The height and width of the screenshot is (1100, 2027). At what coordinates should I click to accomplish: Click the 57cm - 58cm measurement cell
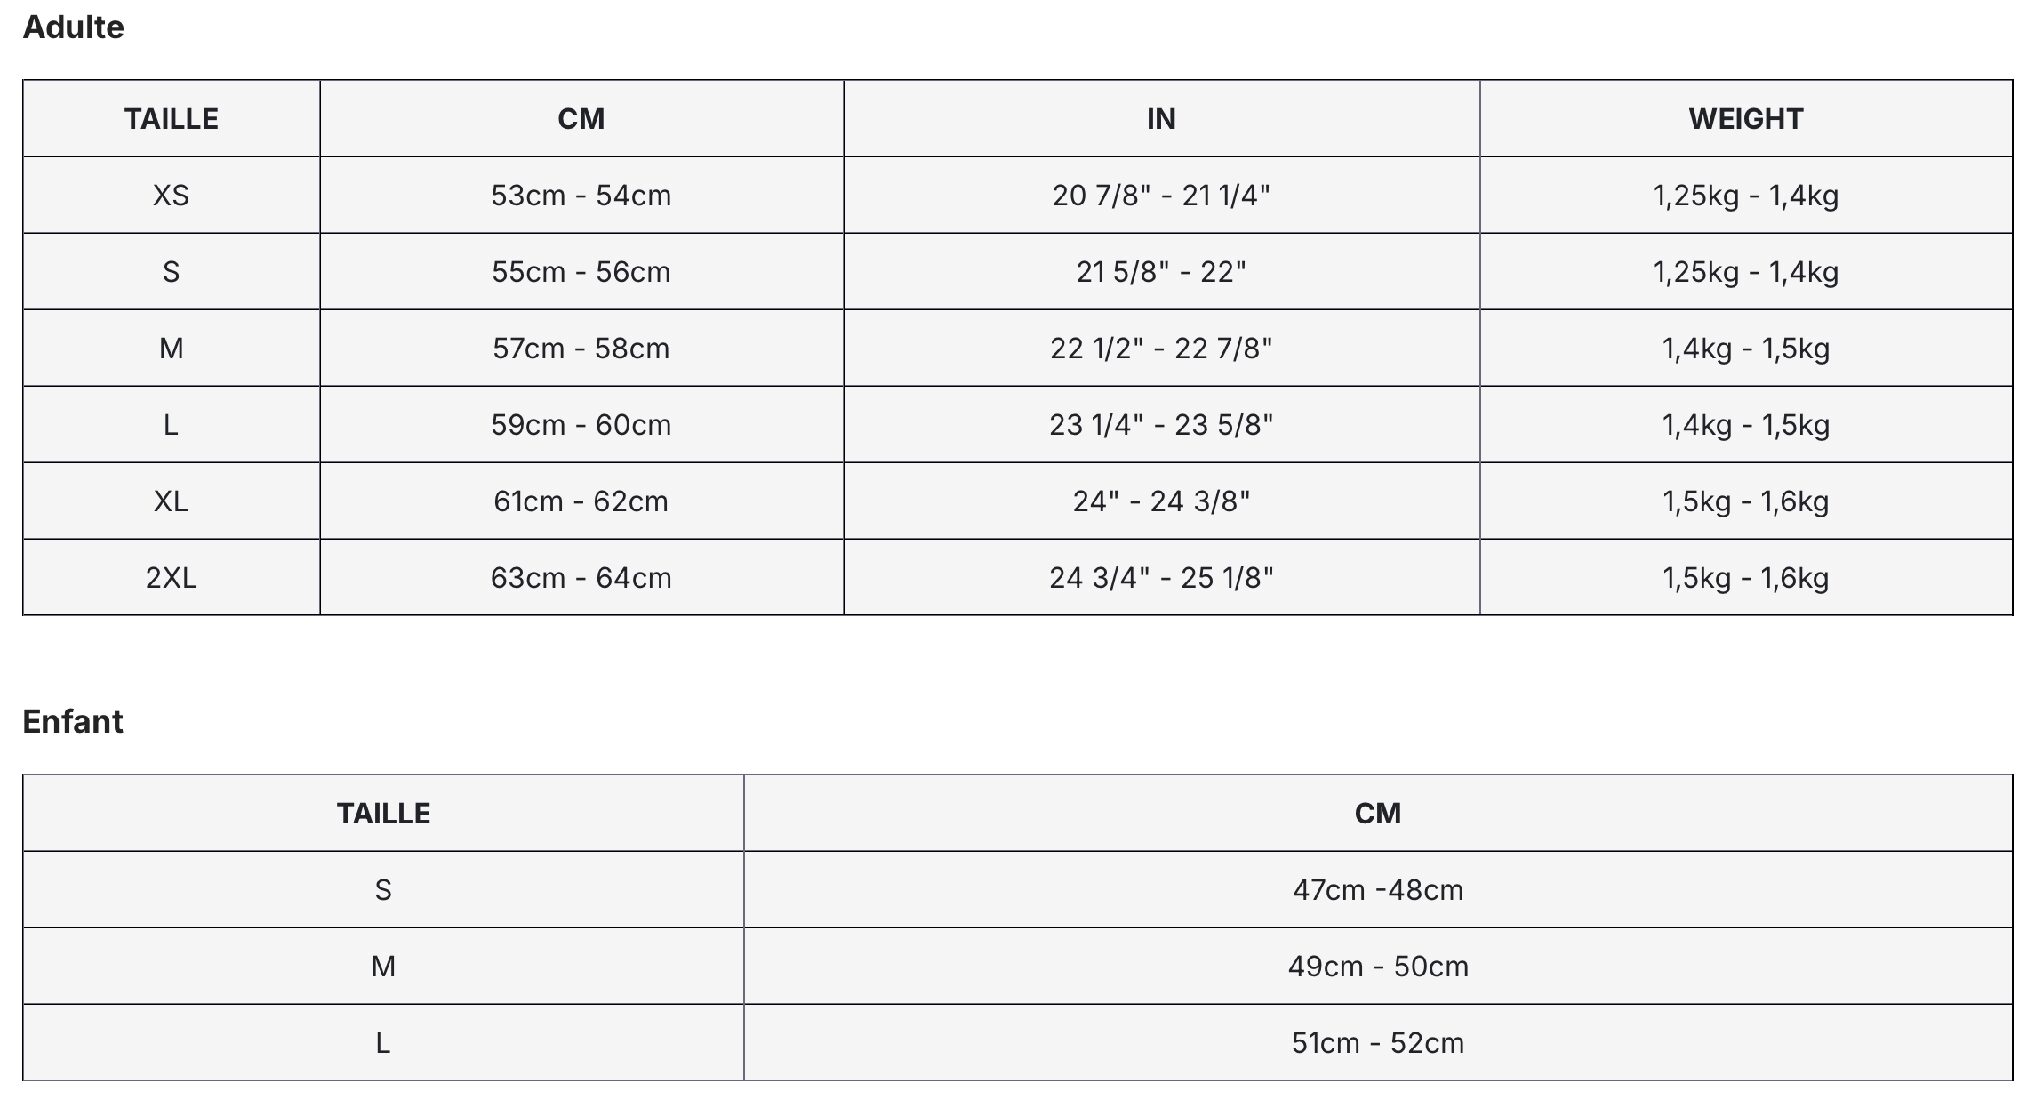581,348
